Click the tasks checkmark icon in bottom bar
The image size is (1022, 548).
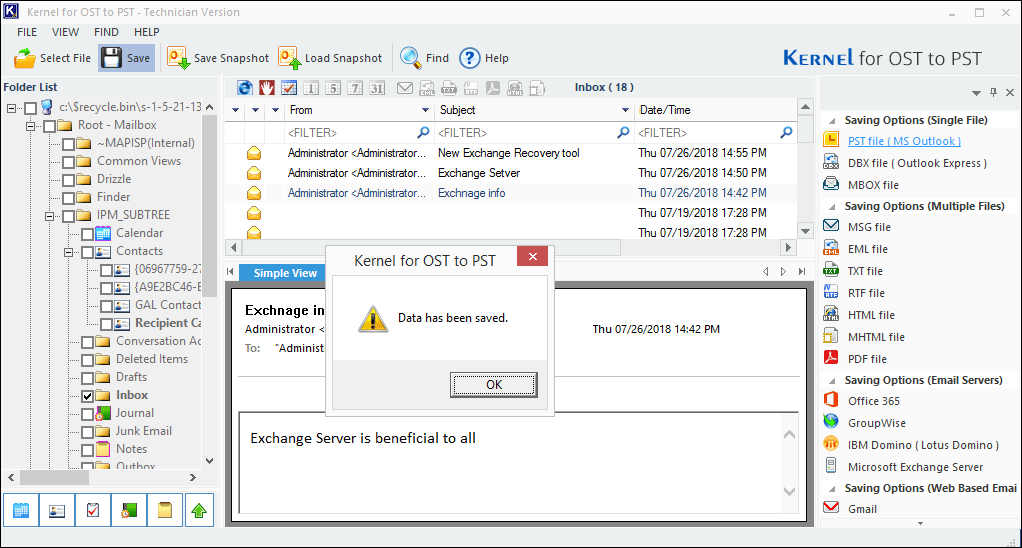[x=93, y=510]
